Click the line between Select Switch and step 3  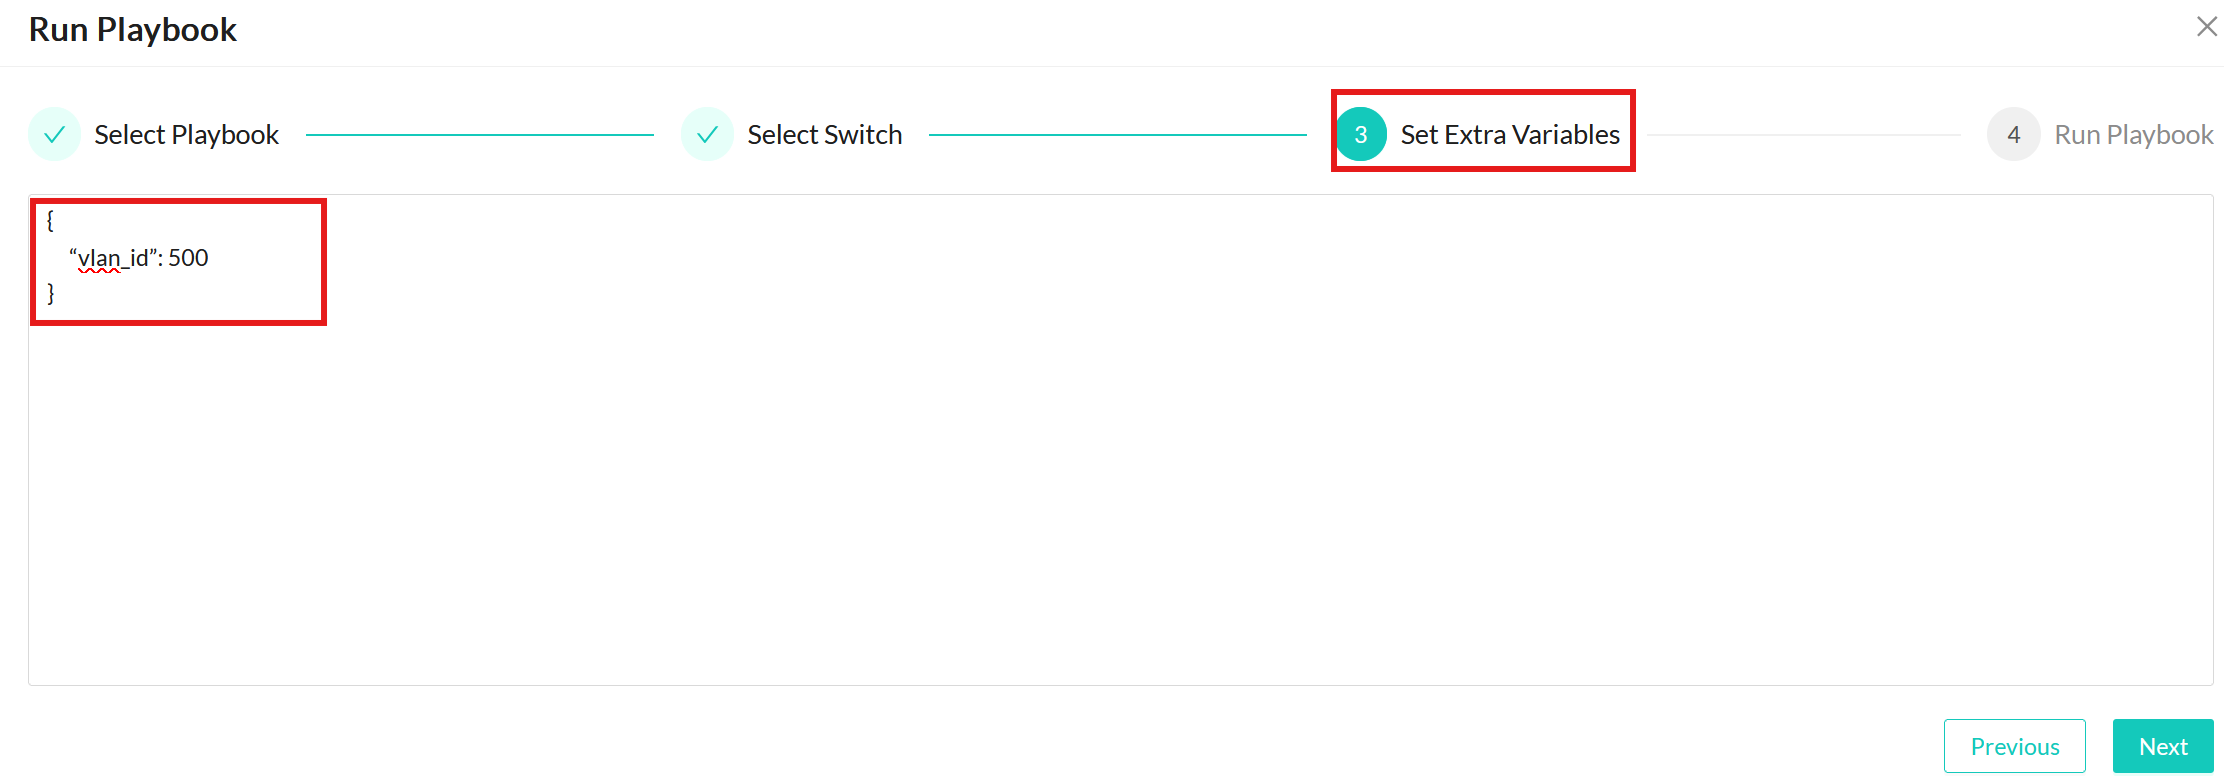(x=1117, y=134)
